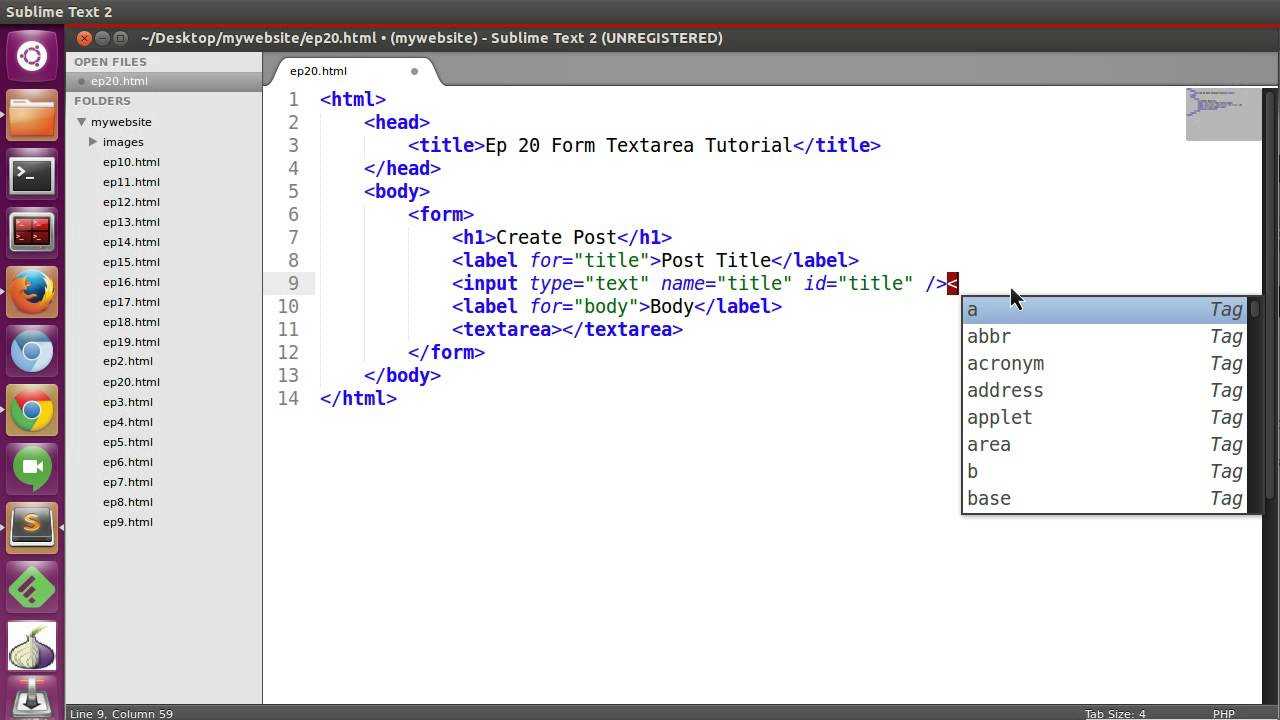Open ep4.html from the sidebar
Screen dimensions: 1280x720
(x=128, y=422)
